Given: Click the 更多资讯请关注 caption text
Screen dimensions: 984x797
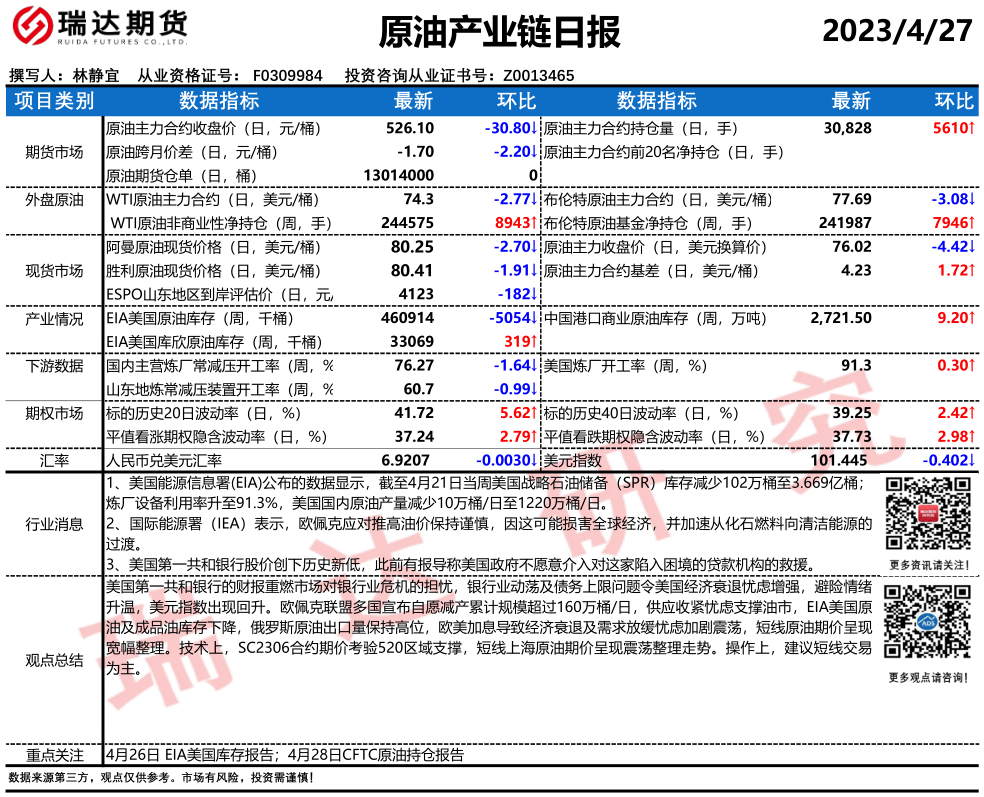Looking at the screenshot, I should [x=927, y=565].
